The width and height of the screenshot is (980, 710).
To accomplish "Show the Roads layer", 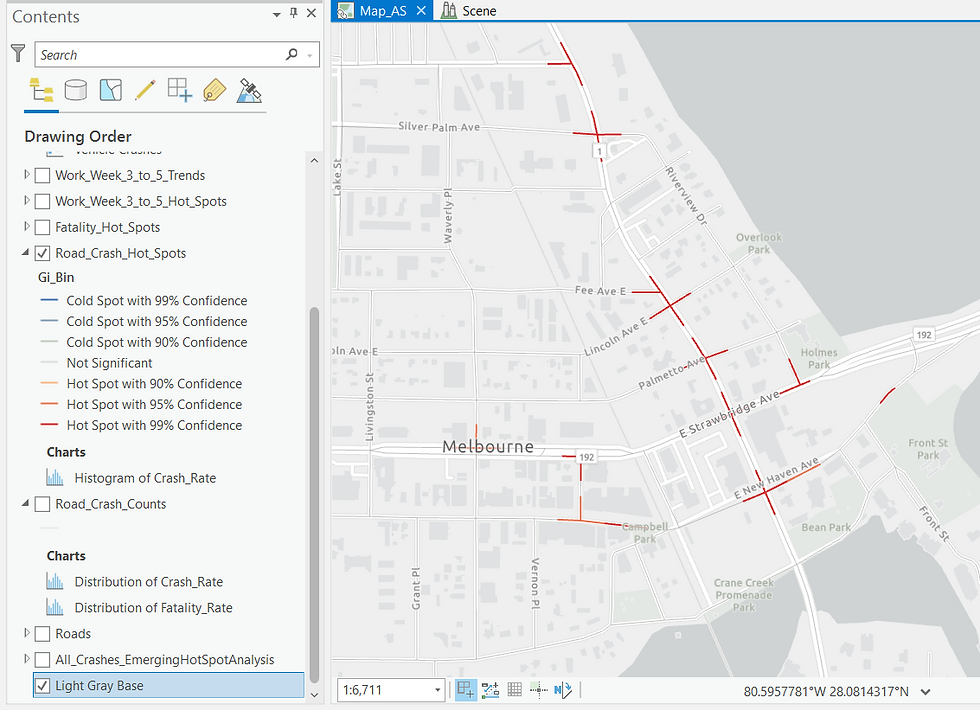I will point(42,634).
